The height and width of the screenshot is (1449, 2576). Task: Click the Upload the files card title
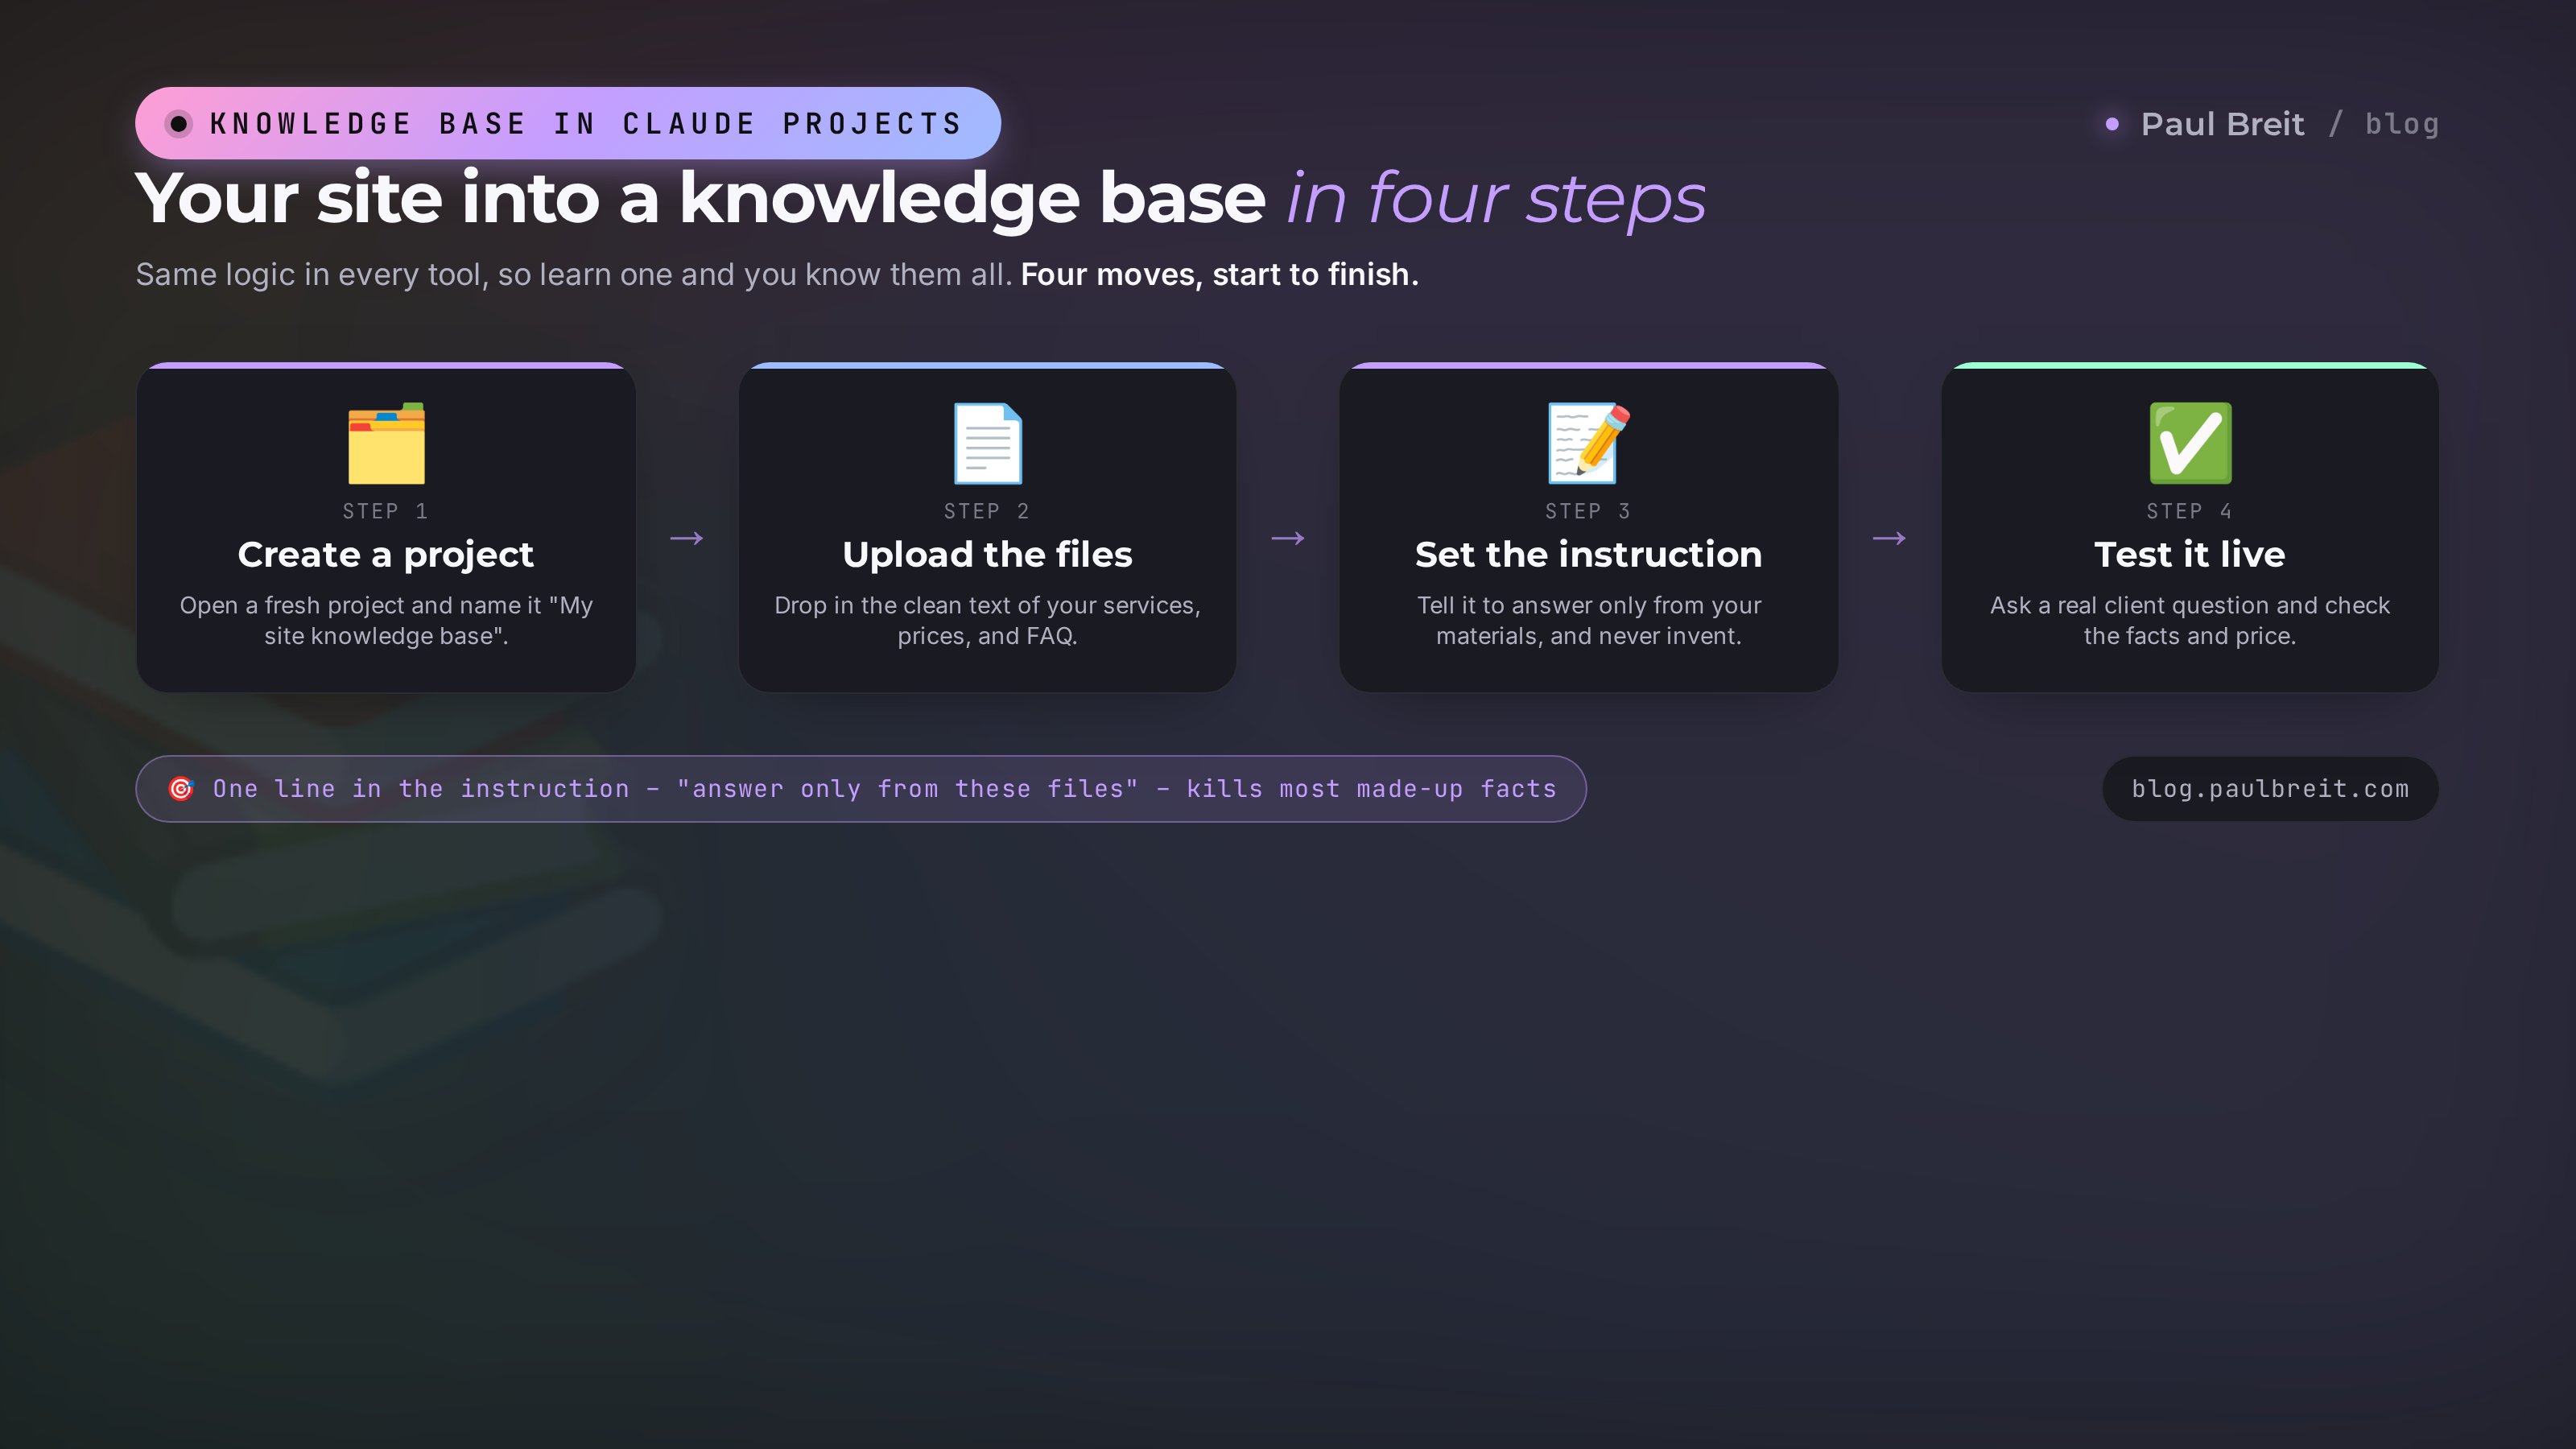click(x=987, y=554)
